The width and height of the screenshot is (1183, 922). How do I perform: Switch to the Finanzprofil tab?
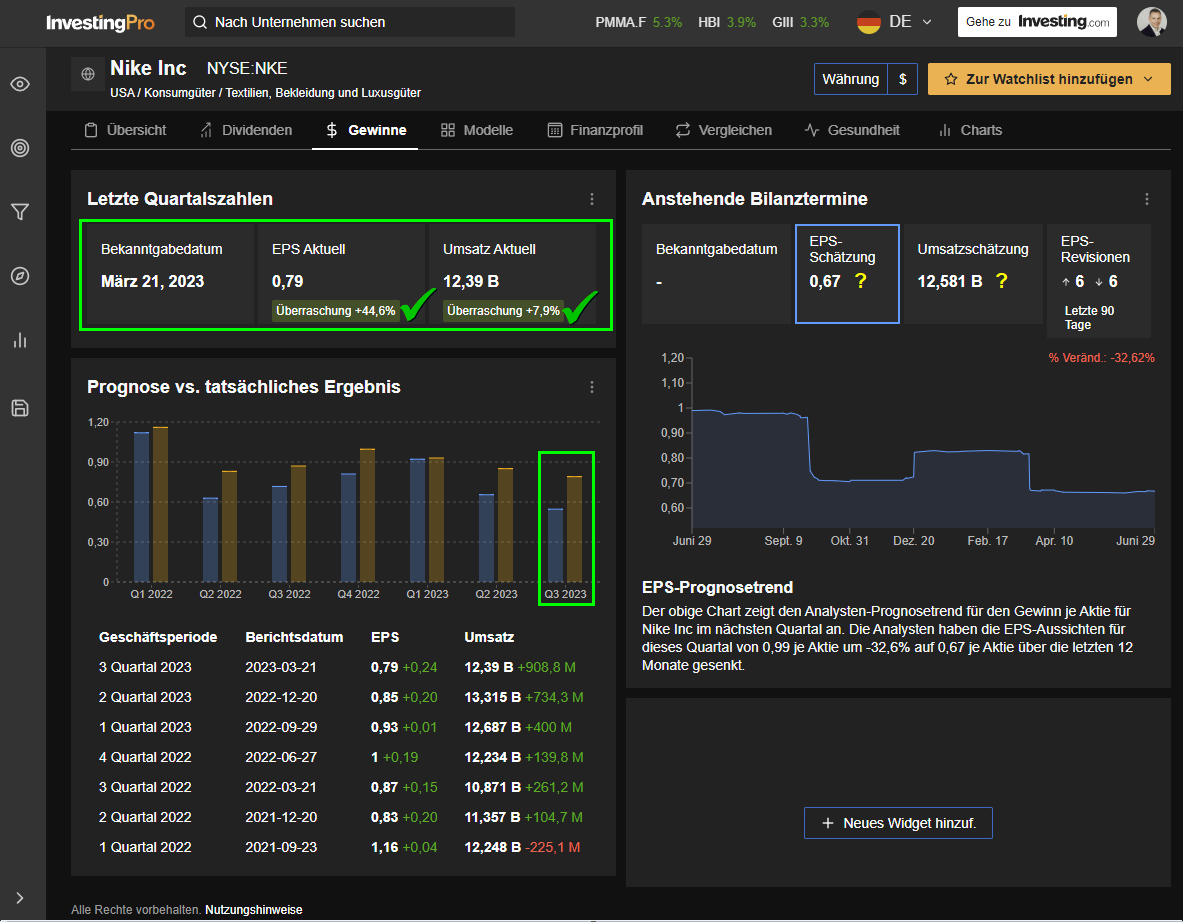pyautogui.click(x=595, y=131)
